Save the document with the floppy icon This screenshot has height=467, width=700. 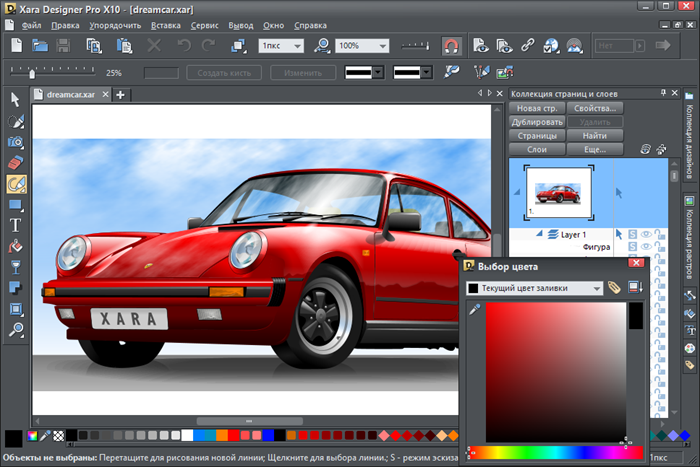tap(63, 45)
